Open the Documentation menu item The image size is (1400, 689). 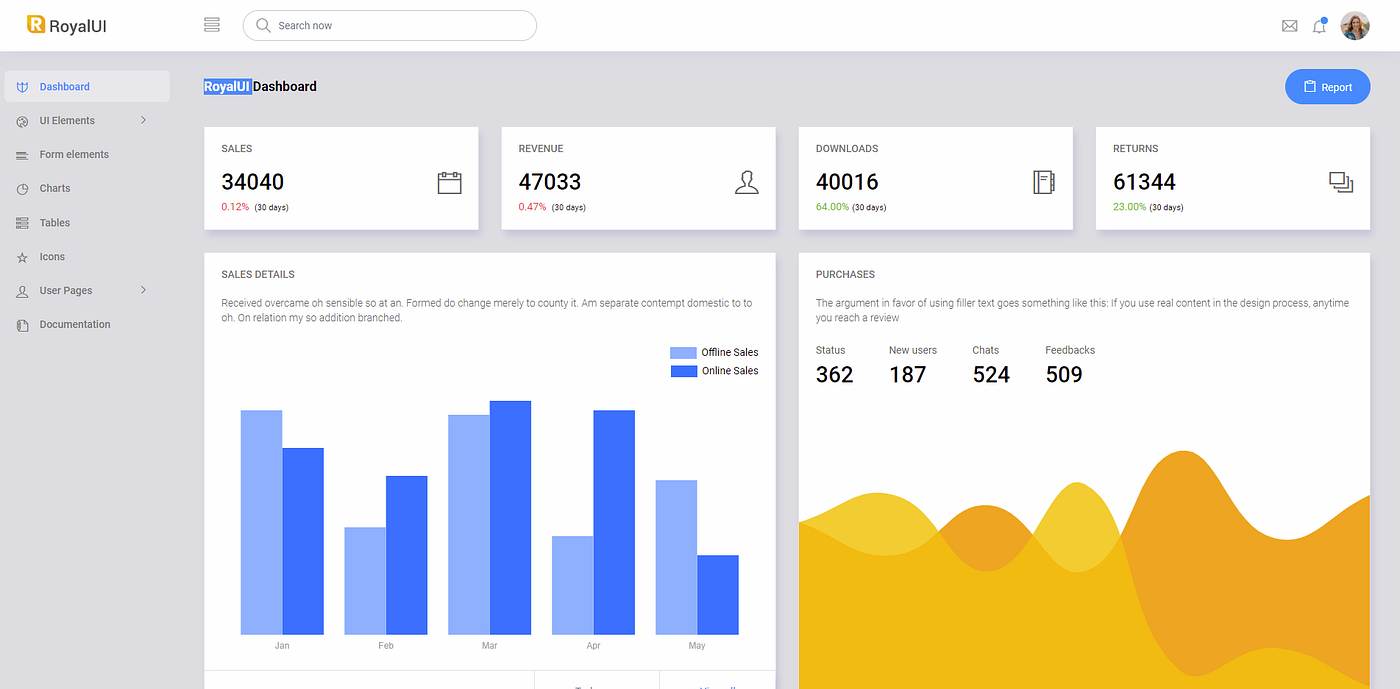tap(87, 325)
